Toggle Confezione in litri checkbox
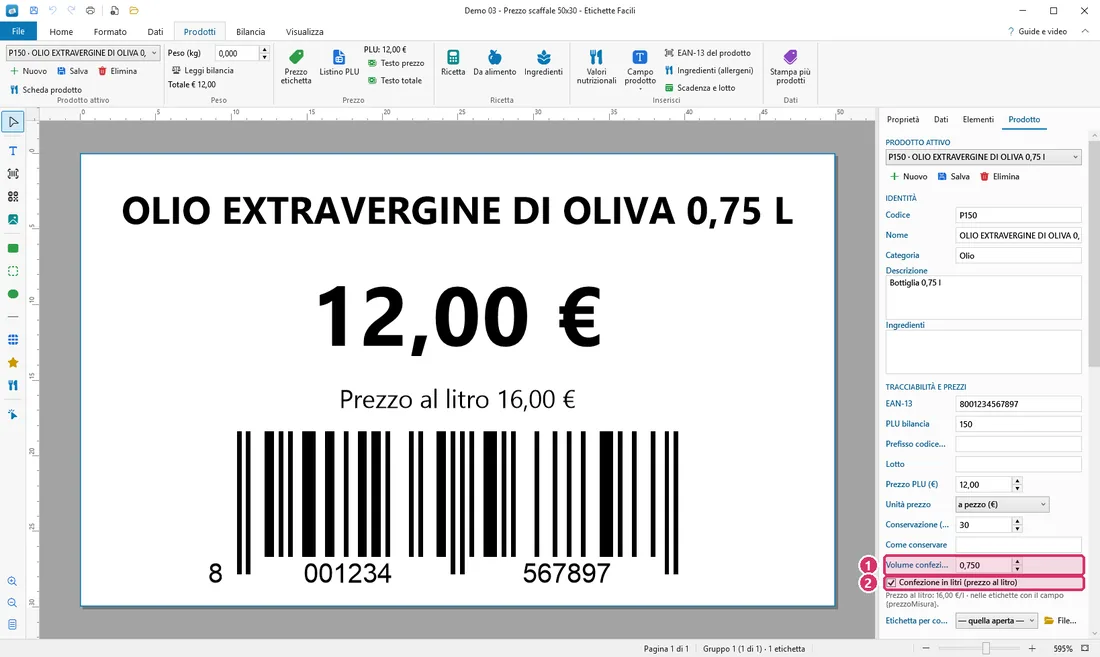Image resolution: width=1100 pixels, height=657 pixels. 892,583
